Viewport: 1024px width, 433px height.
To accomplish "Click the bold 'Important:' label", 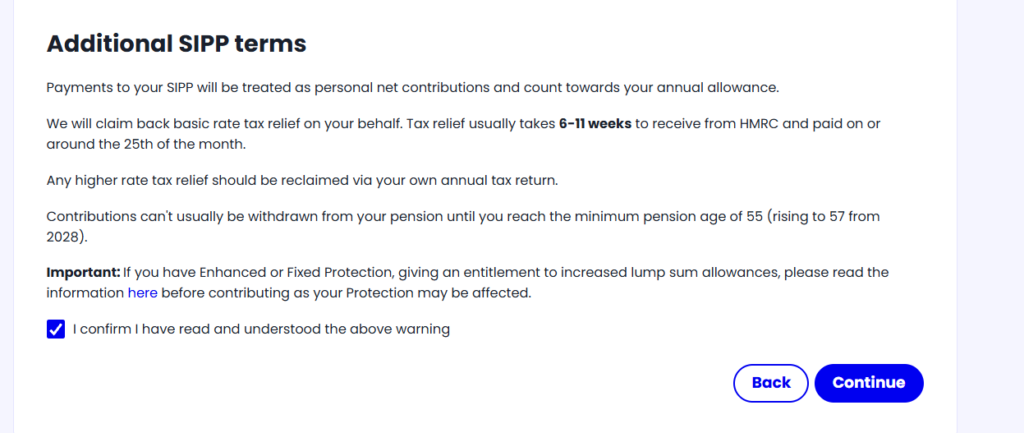I will pos(84,272).
